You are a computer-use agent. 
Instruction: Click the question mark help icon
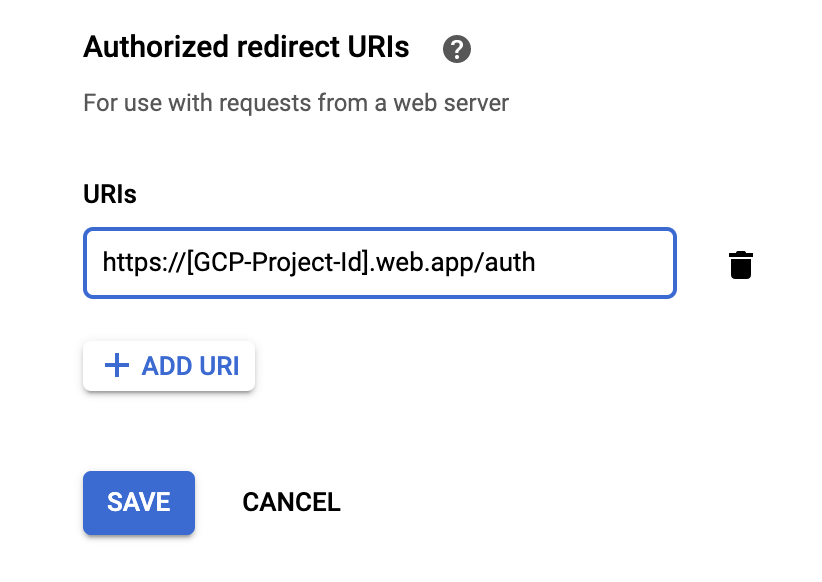(x=458, y=49)
